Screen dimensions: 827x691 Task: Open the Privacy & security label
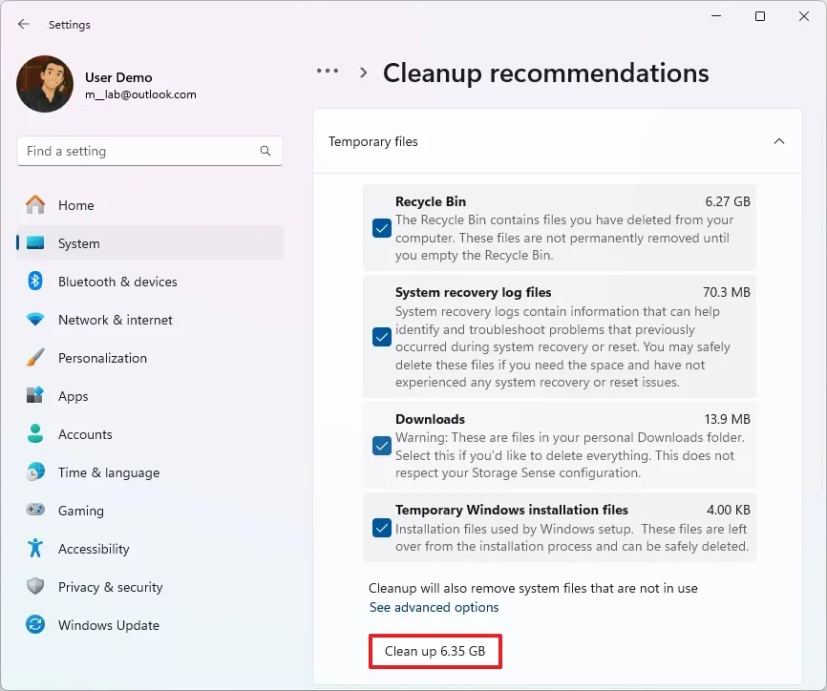pos(110,587)
